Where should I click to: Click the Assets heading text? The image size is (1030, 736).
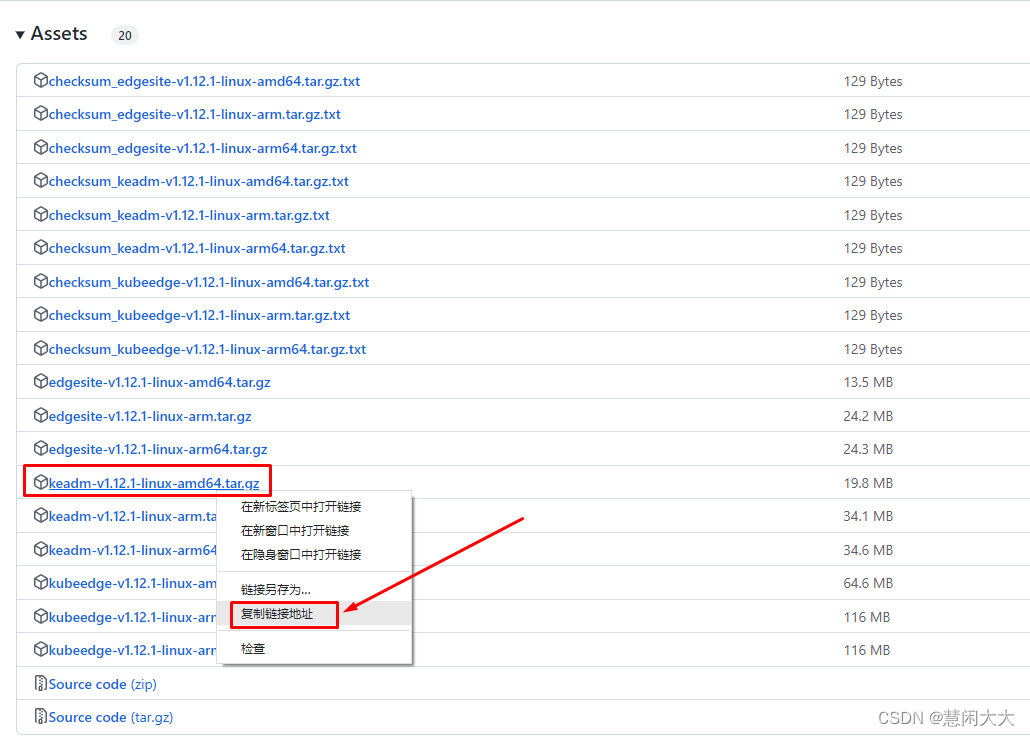point(59,34)
